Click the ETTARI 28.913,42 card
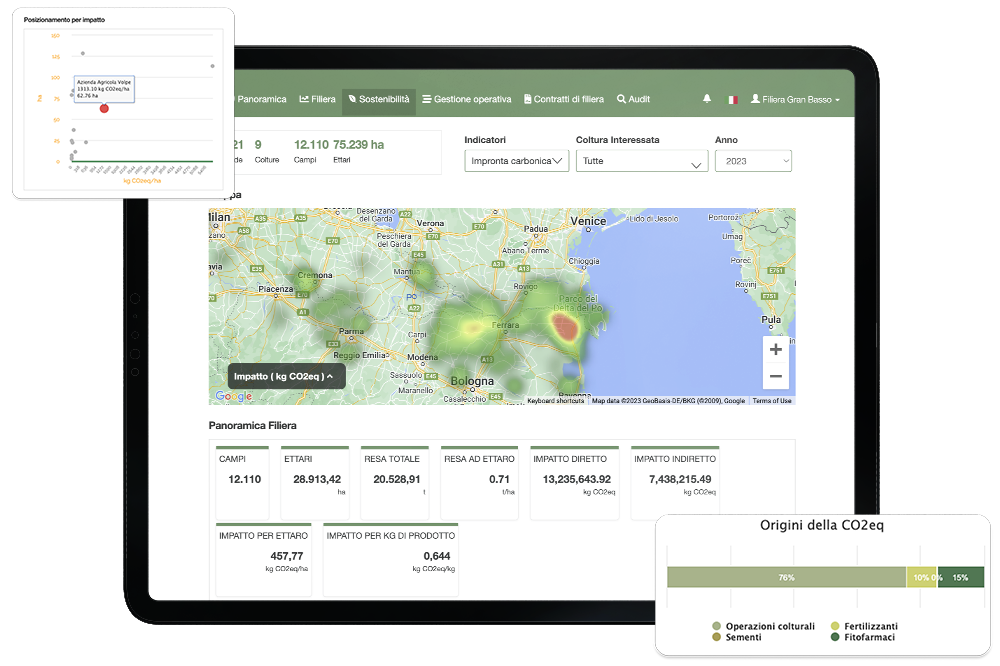1000x666 pixels. click(x=314, y=483)
